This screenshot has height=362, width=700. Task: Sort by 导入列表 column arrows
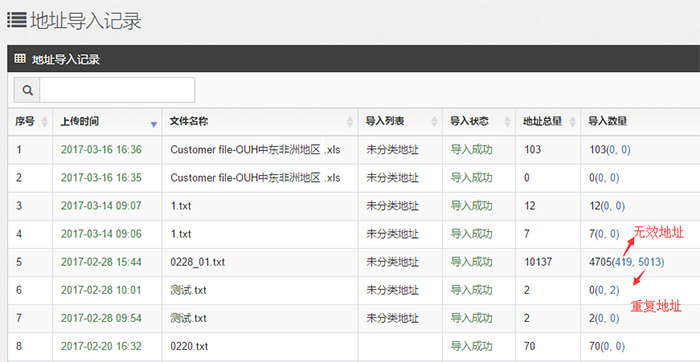434,121
